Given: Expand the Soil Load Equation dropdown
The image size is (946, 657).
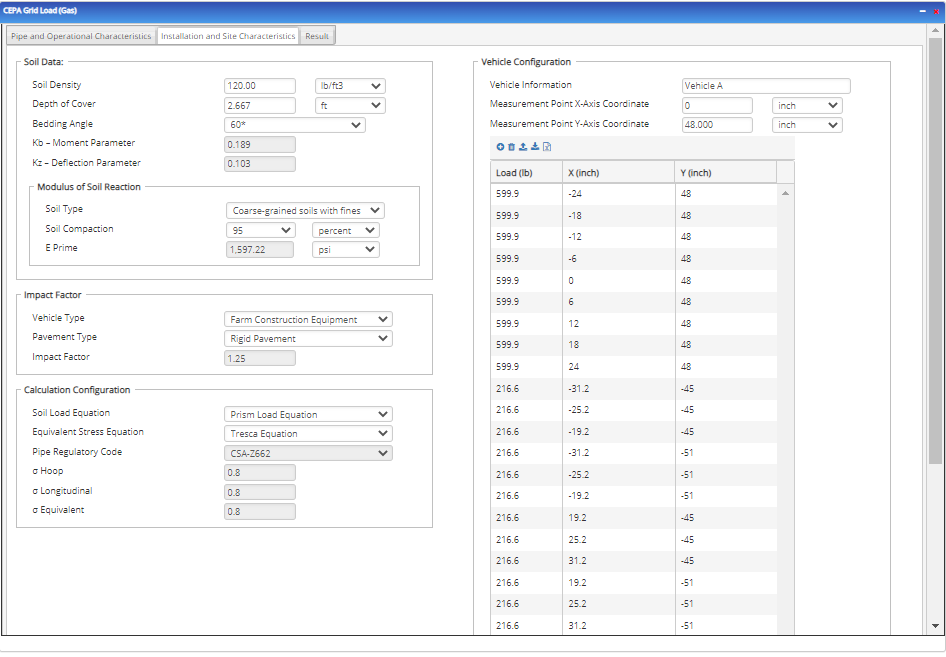Looking at the screenshot, I should click(x=308, y=413).
